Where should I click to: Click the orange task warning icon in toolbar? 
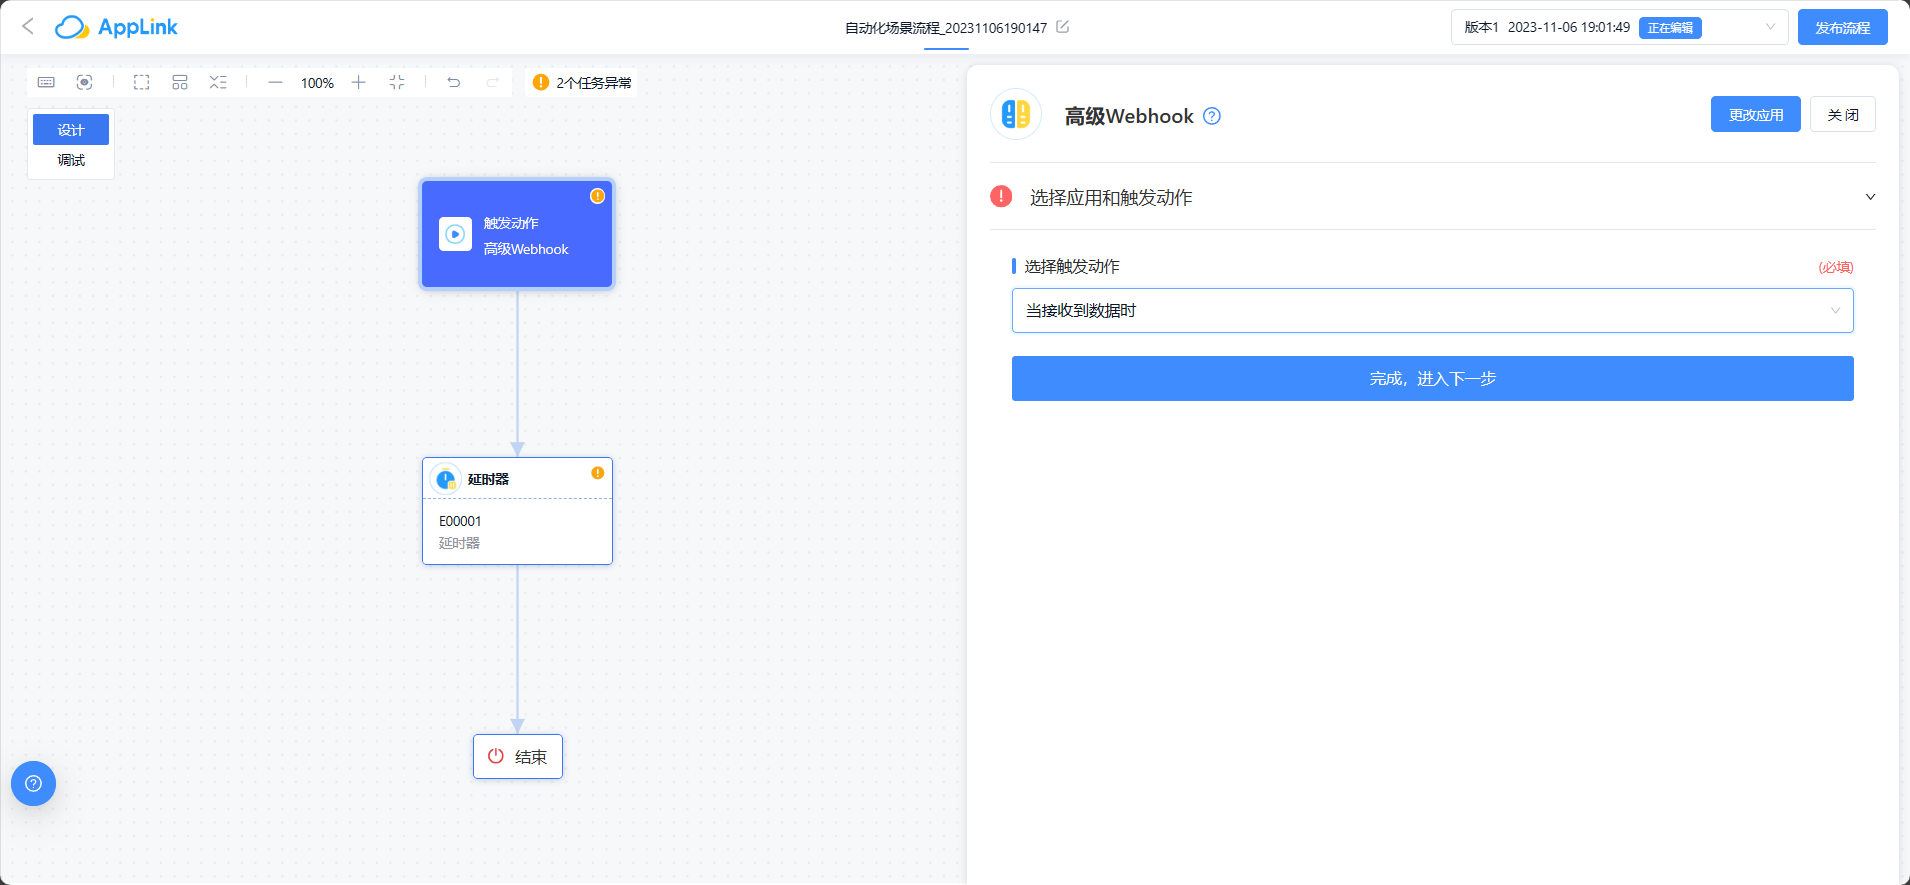[x=541, y=82]
